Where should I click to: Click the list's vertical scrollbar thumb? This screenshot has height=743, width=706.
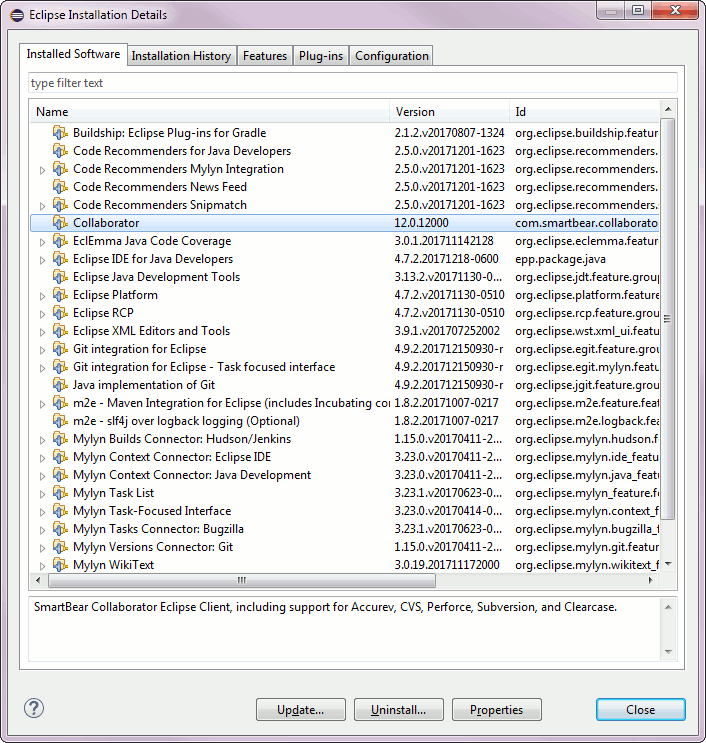click(x=668, y=318)
